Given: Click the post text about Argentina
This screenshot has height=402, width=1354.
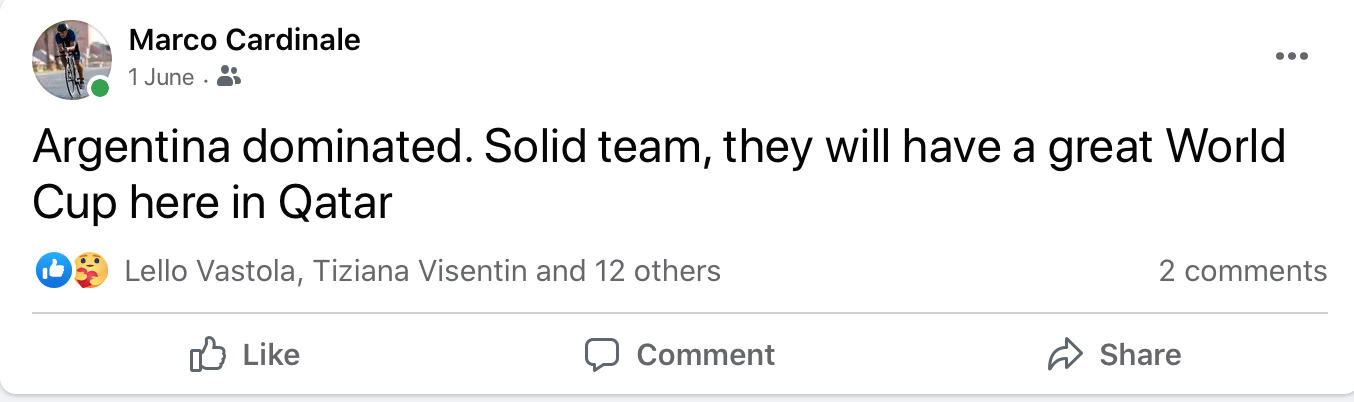Looking at the screenshot, I should pos(658,150).
